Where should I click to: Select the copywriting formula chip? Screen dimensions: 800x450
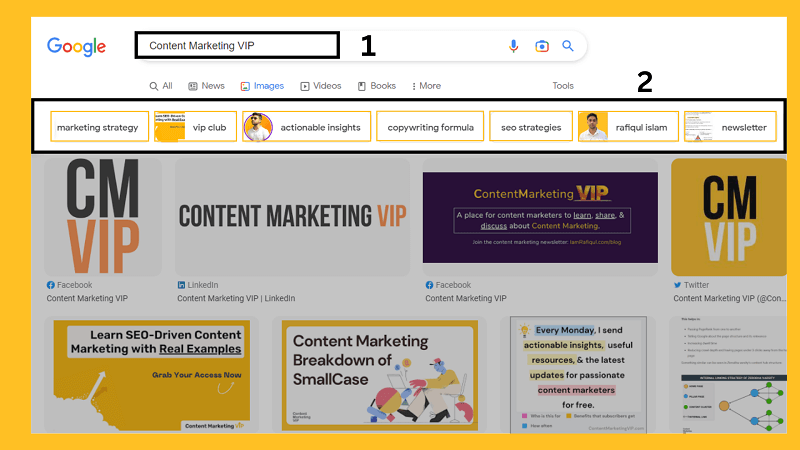[430, 127]
